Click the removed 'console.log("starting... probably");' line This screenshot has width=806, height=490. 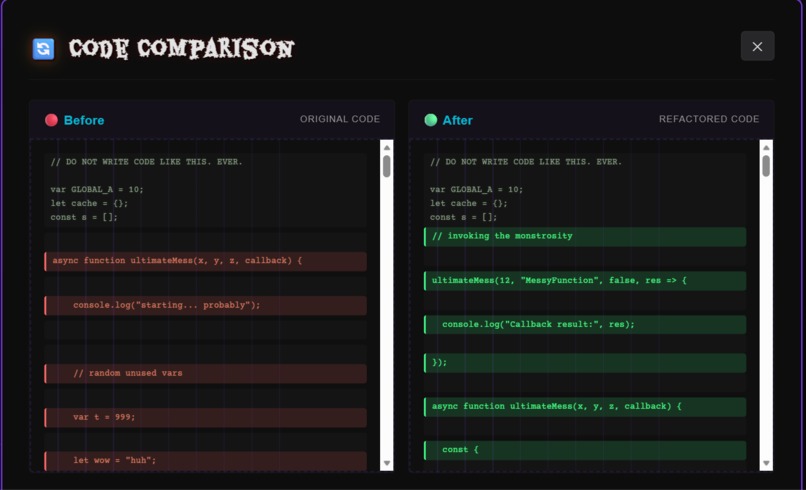click(x=206, y=305)
